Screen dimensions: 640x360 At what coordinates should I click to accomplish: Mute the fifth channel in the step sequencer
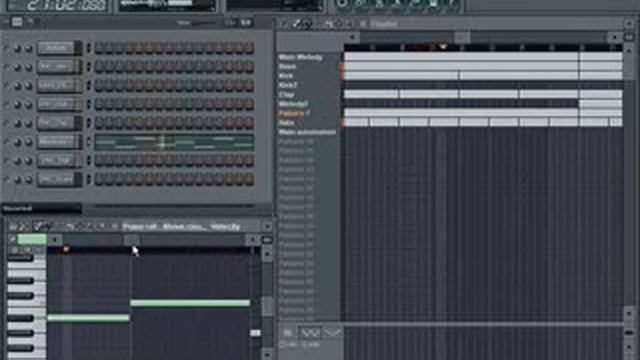point(7,123)
